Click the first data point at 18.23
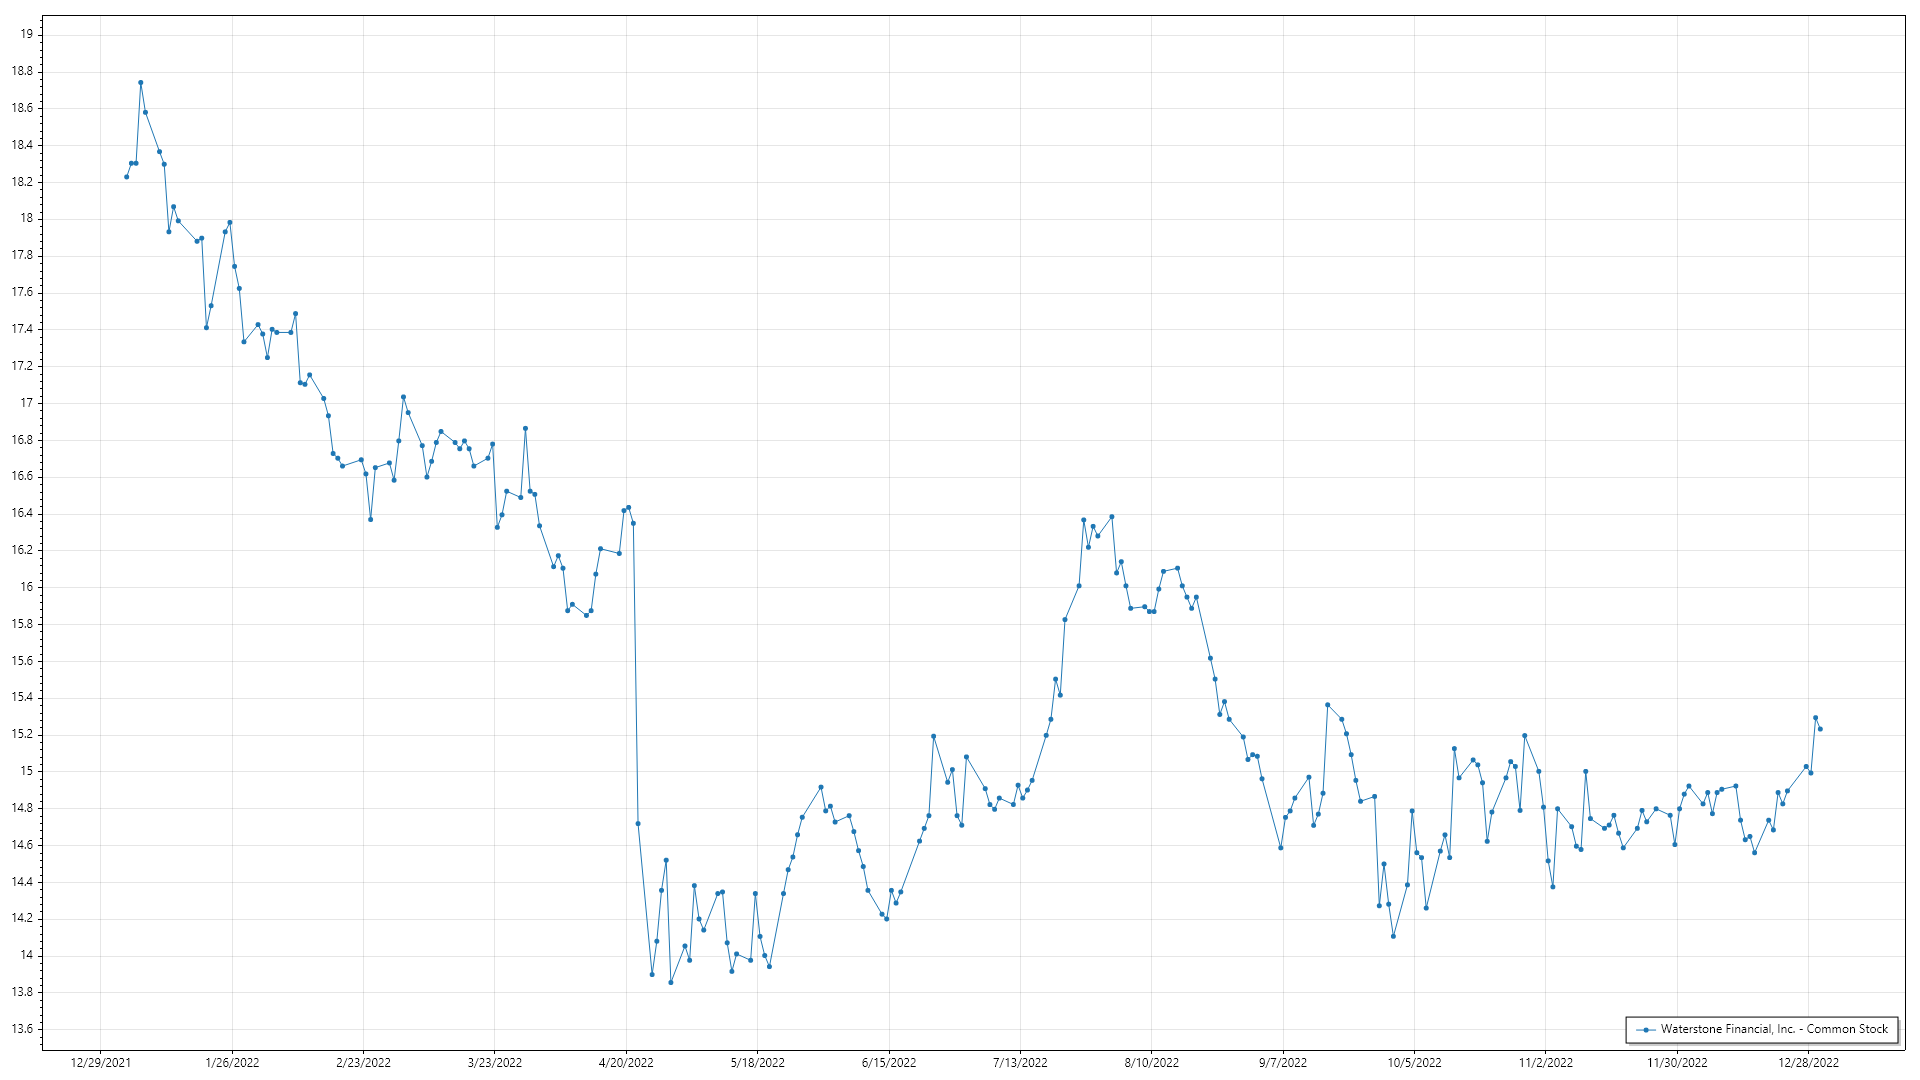This screenshot has width=1920, height=1080. click(x=126, y=177)
